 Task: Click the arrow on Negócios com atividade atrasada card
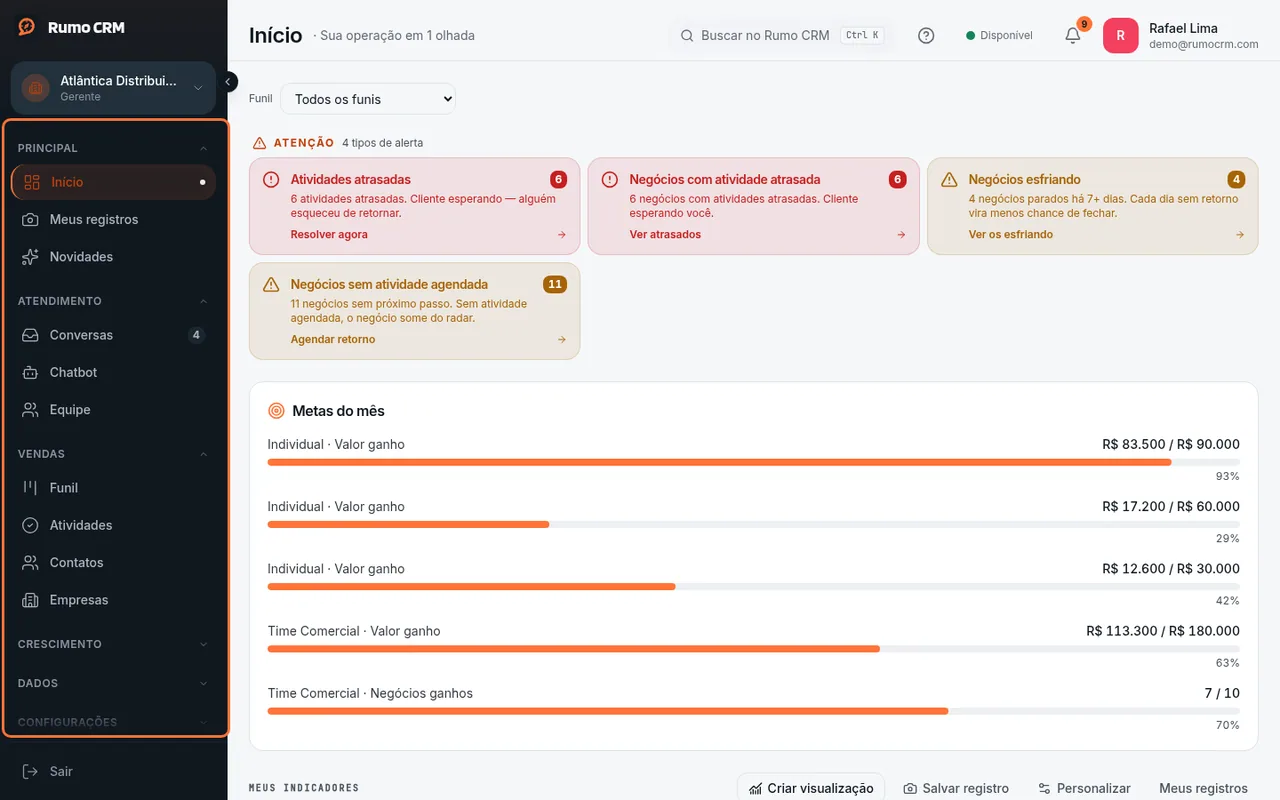click(901, 235)
